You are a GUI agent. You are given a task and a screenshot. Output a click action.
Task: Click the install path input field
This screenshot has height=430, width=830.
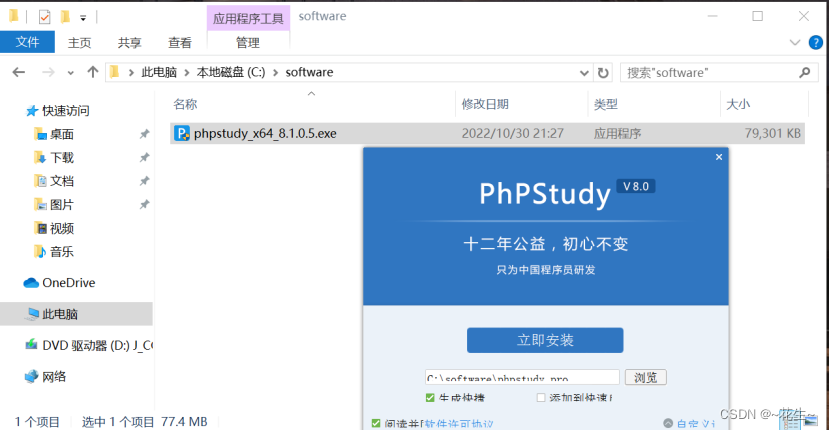pyautogui.click(x=522, y=378)
